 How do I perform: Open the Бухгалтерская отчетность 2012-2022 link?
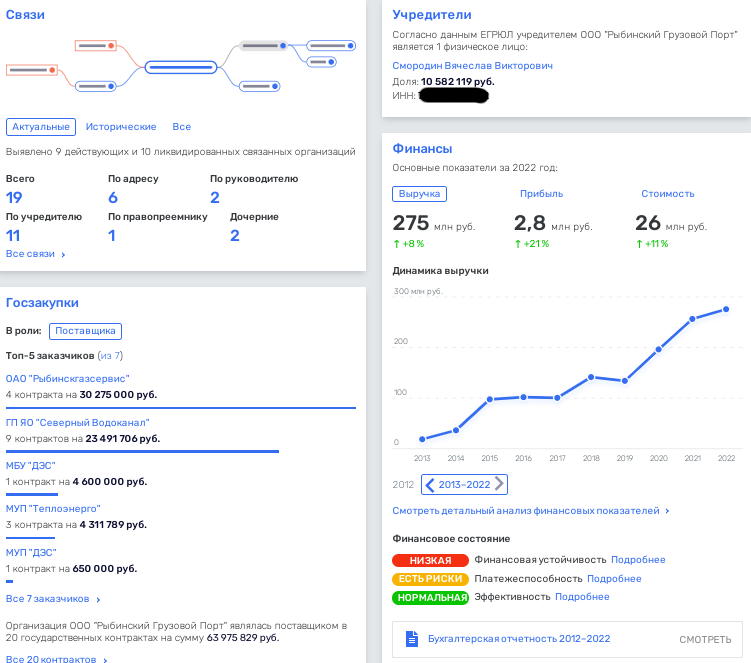tap(519, 639)
